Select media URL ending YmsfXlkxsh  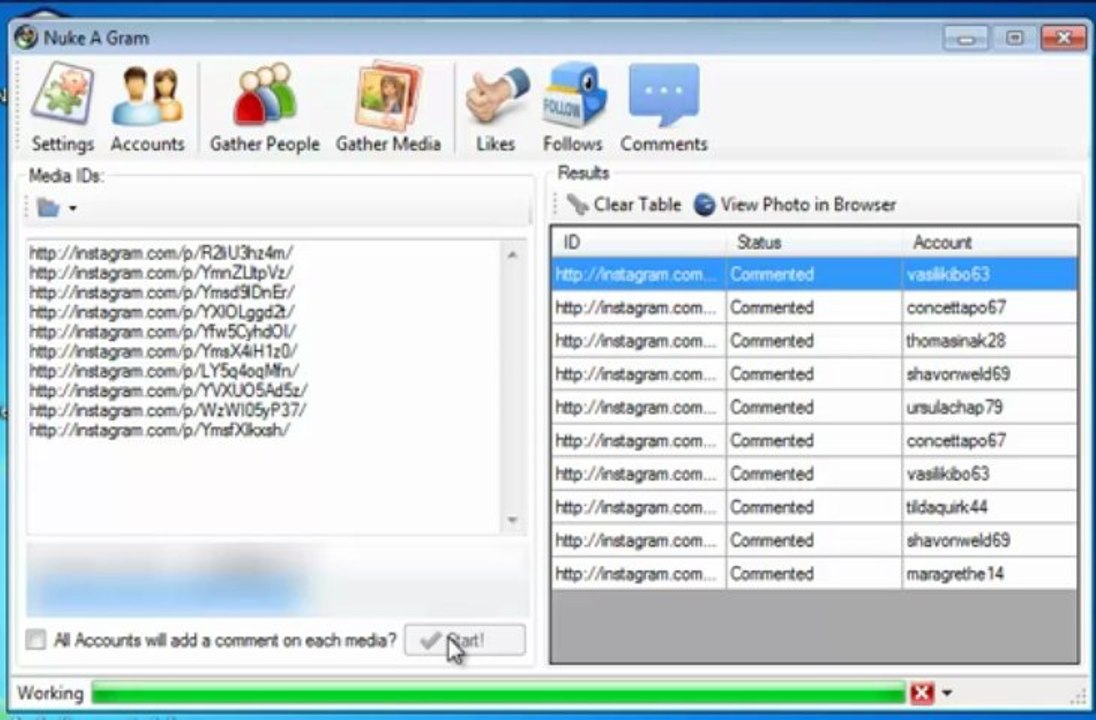tap(160, 429)
